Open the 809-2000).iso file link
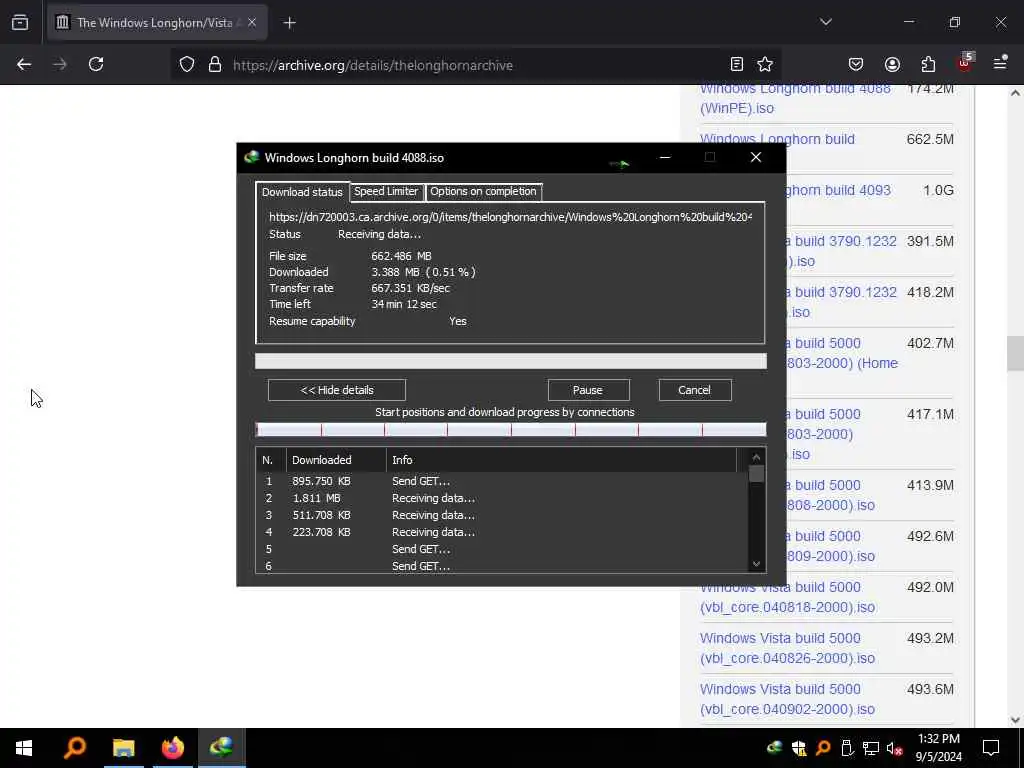Image resolution: width=1024 pixels, height=768 pixels. click(x=830, y=556)
